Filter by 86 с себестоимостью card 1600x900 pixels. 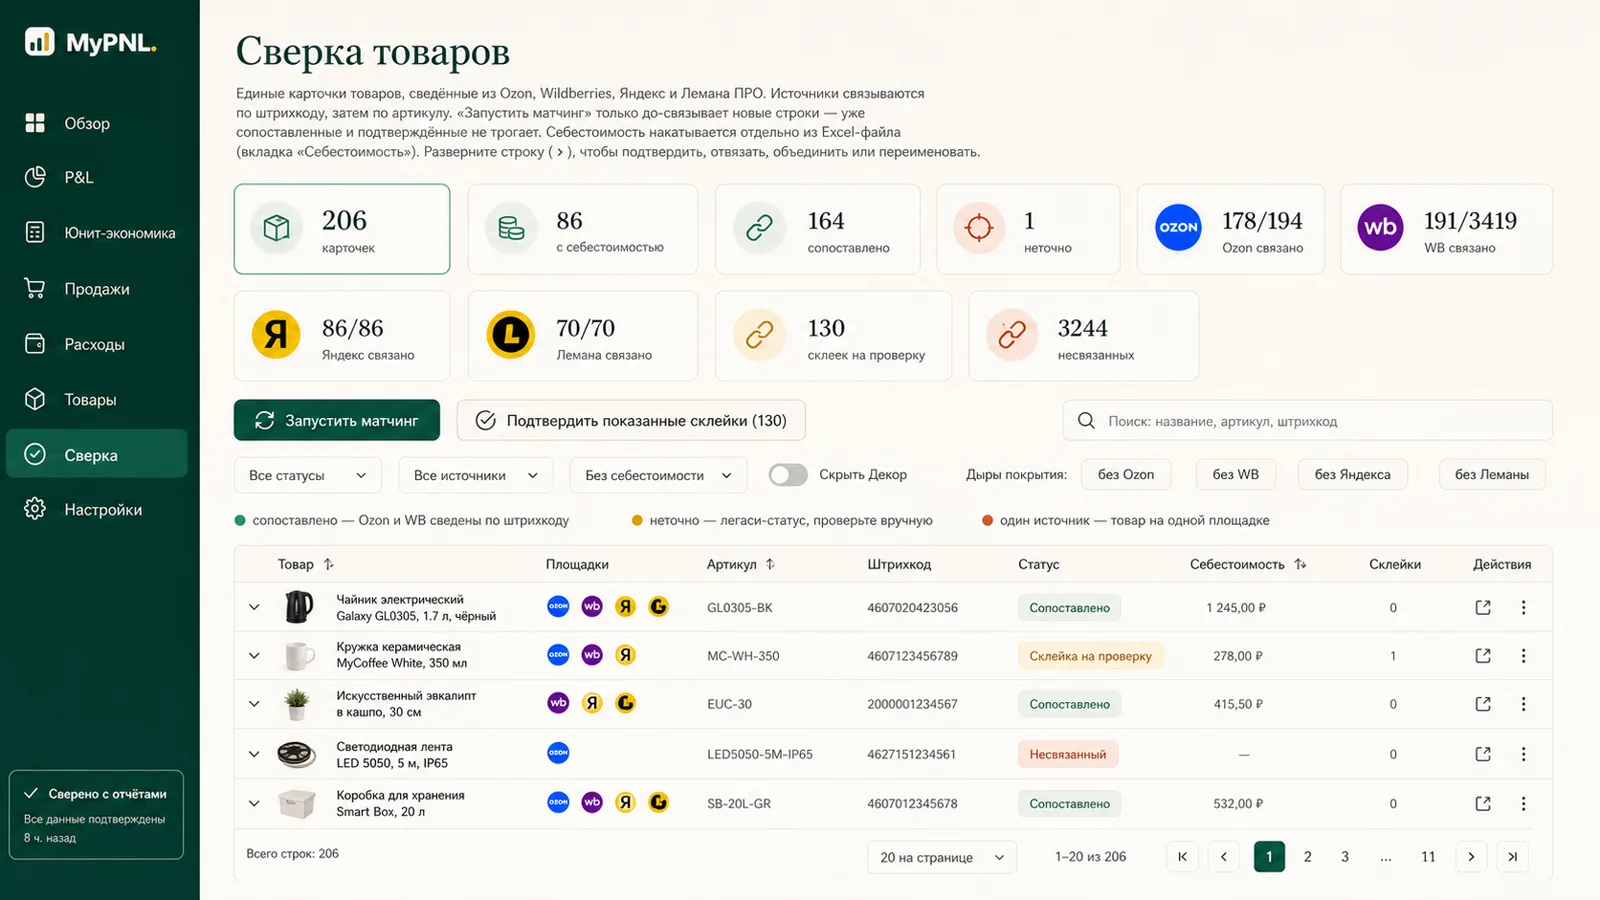pos(583,229)
